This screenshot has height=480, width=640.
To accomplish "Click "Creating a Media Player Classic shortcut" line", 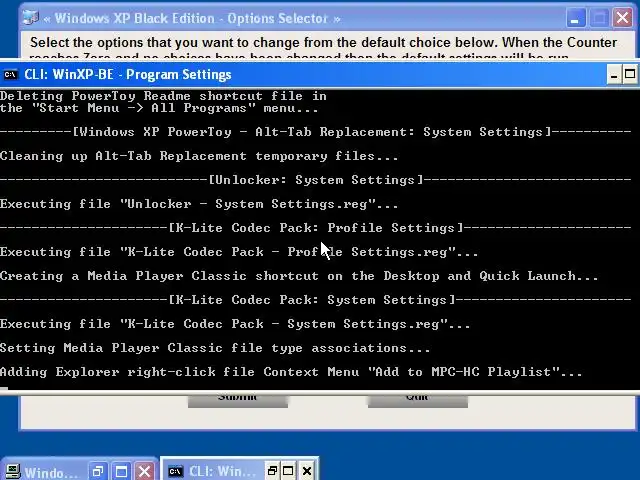I will [x=299, y=276].
